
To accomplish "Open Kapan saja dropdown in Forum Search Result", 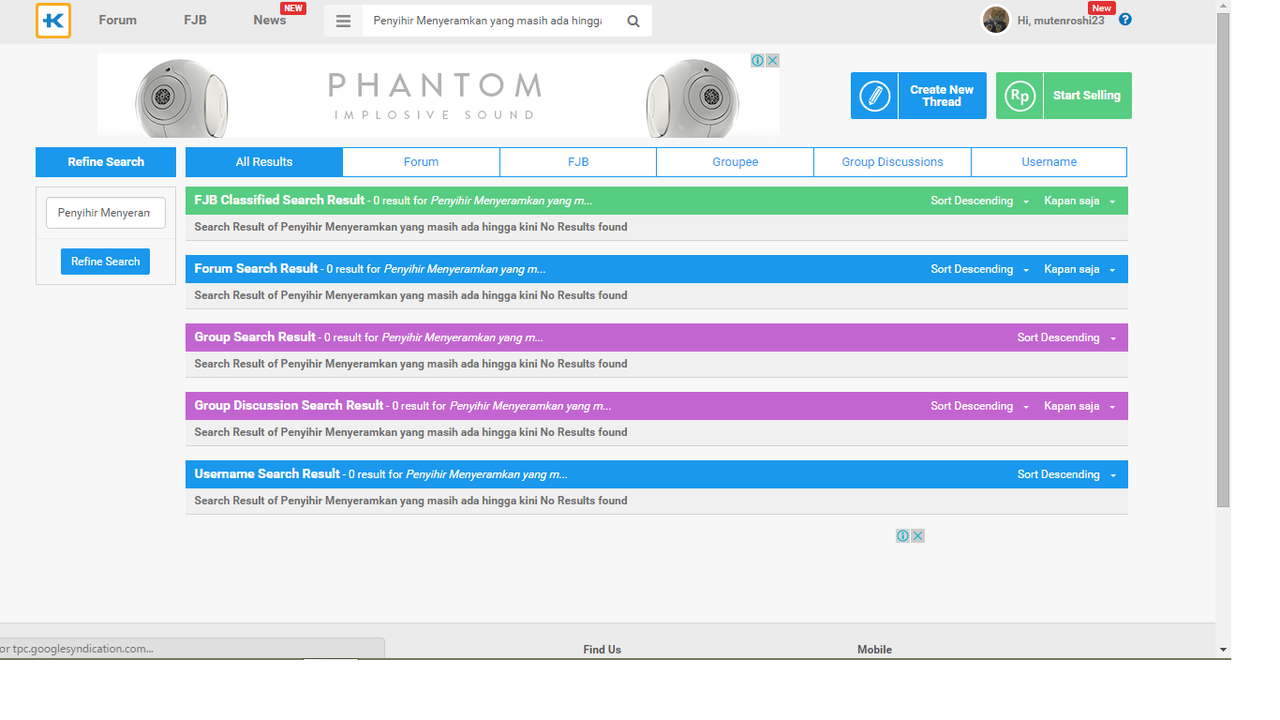I will point(1079,269).
